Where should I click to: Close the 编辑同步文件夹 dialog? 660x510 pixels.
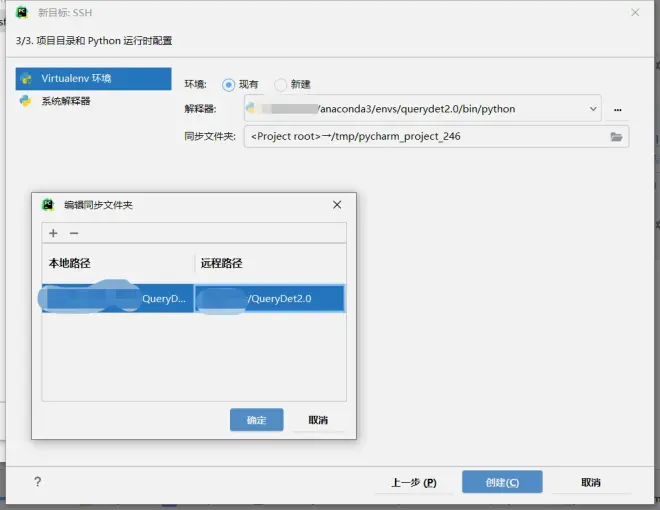337,205
